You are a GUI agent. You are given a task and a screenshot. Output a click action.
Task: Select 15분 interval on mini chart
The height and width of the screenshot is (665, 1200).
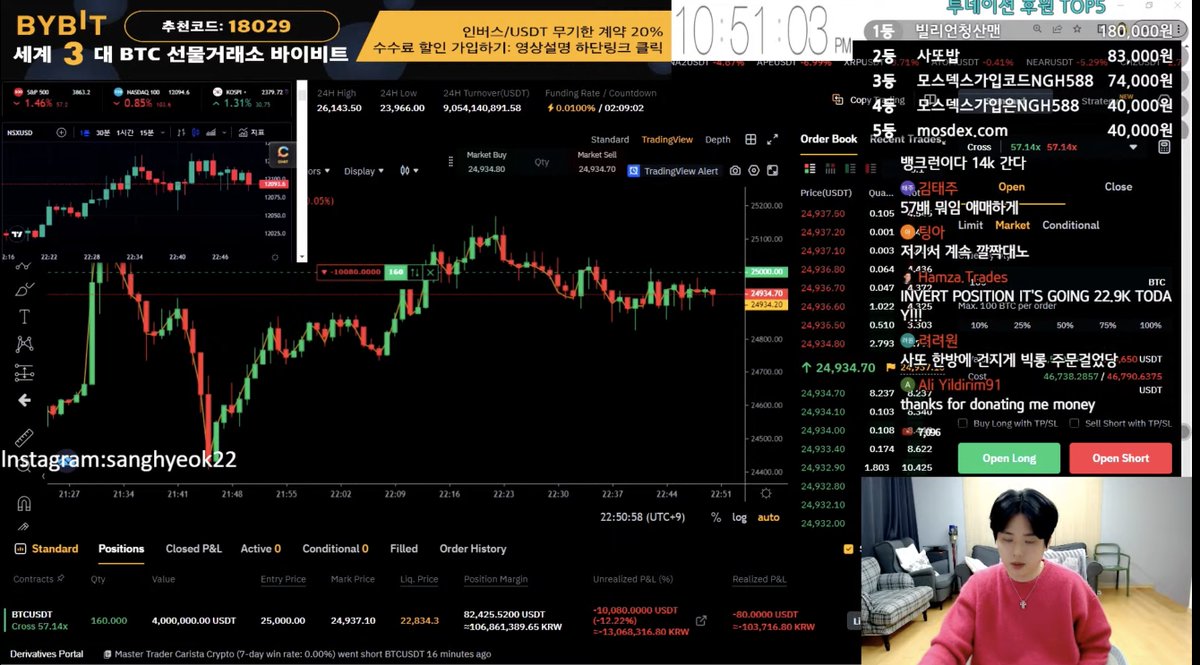pyautogui.click(x=147, y=132)
